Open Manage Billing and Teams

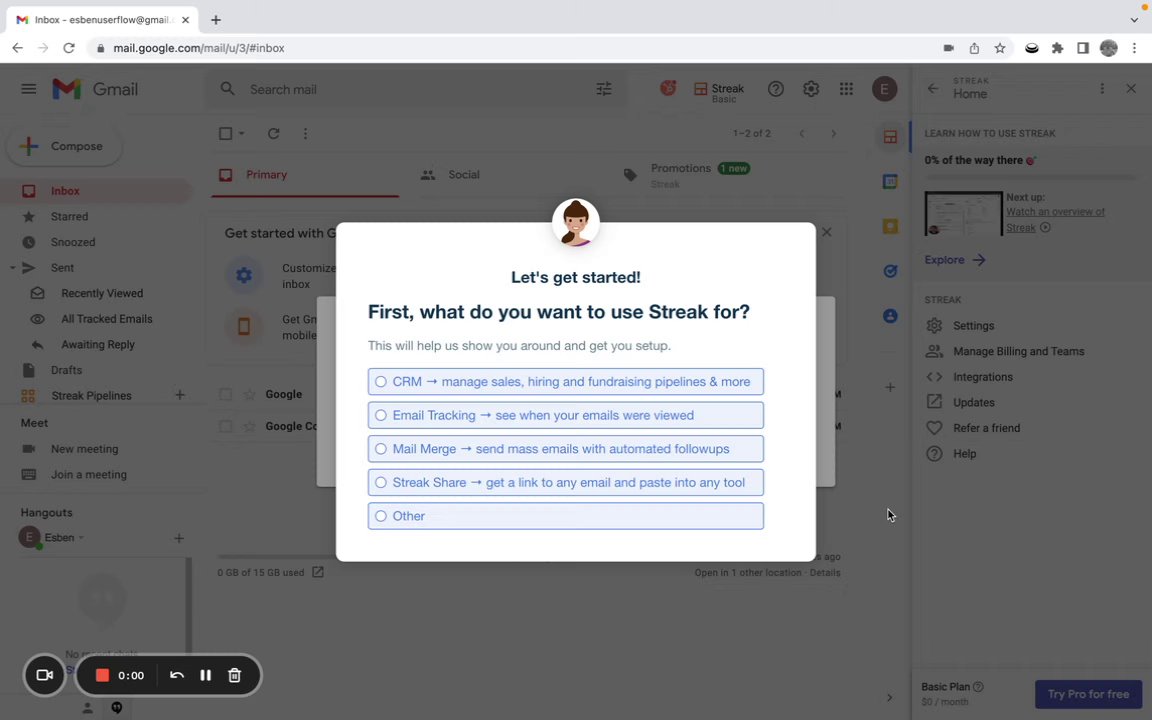click(1018, 351)
